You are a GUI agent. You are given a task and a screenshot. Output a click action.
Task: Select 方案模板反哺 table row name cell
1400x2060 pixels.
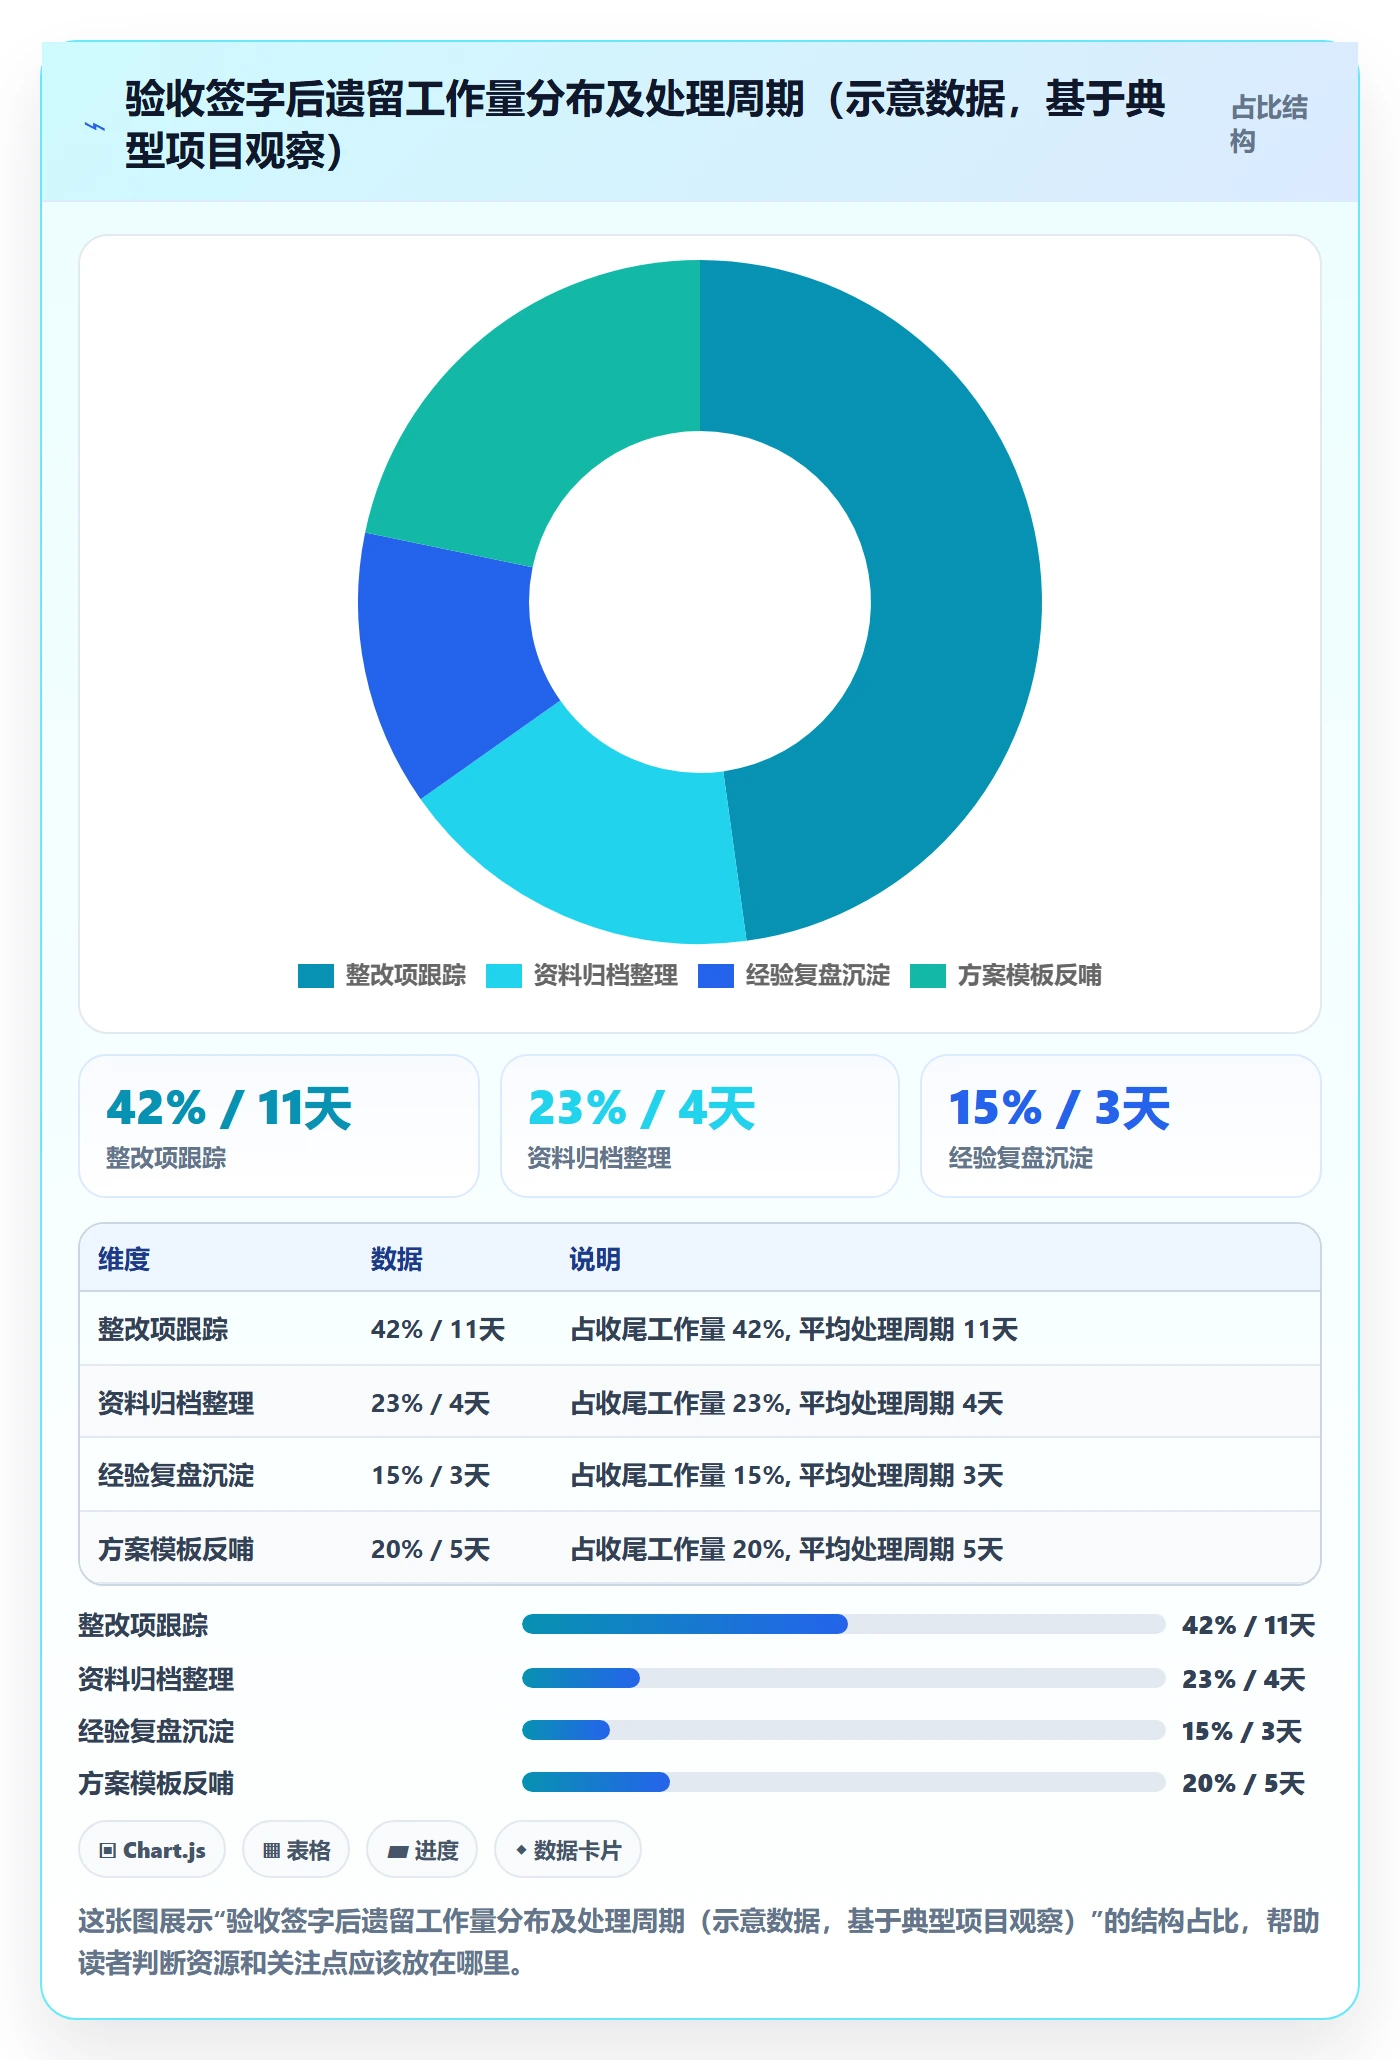[x=176, y=1549]
